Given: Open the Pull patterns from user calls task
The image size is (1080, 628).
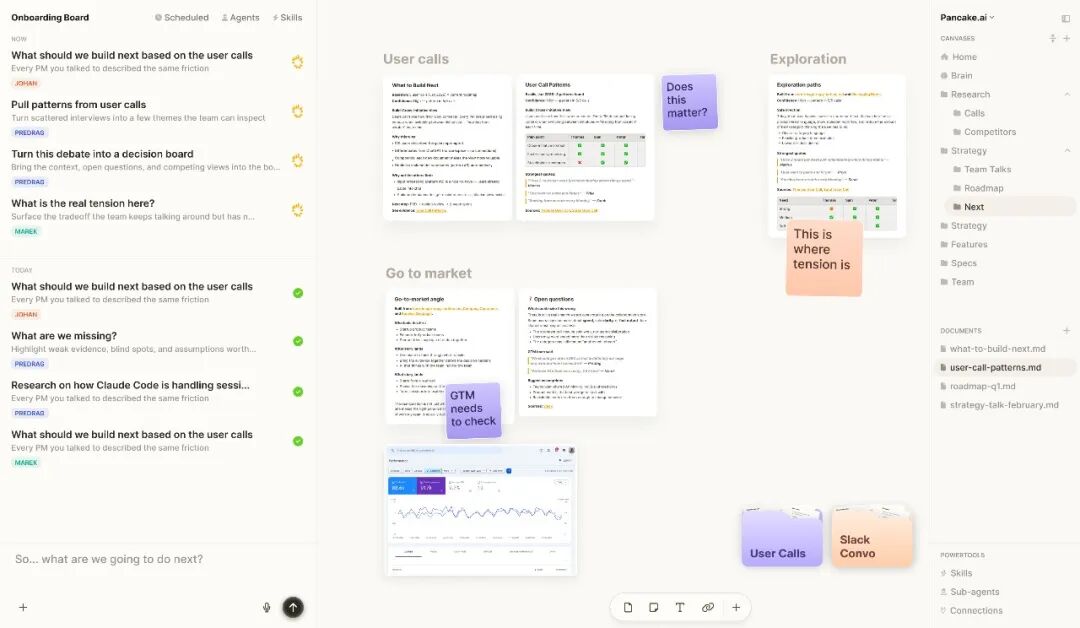Looking at the screenshot, I should 157,118.
